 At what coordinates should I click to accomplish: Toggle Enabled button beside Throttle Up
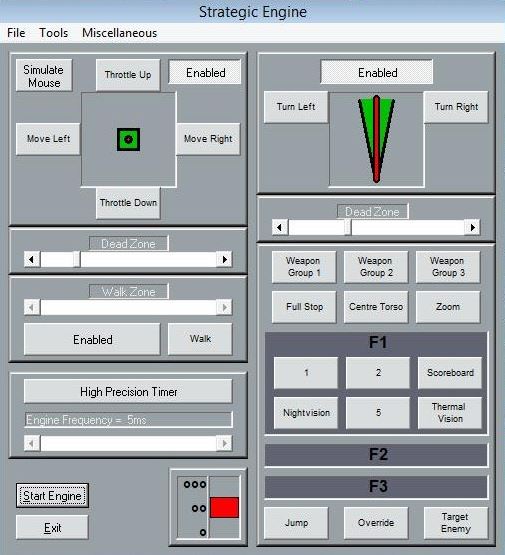tap(206, 73)
